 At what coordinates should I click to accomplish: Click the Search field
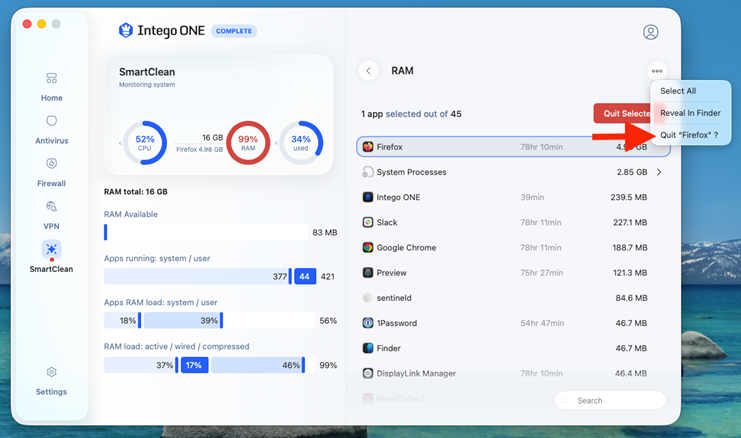coord(610,401)
